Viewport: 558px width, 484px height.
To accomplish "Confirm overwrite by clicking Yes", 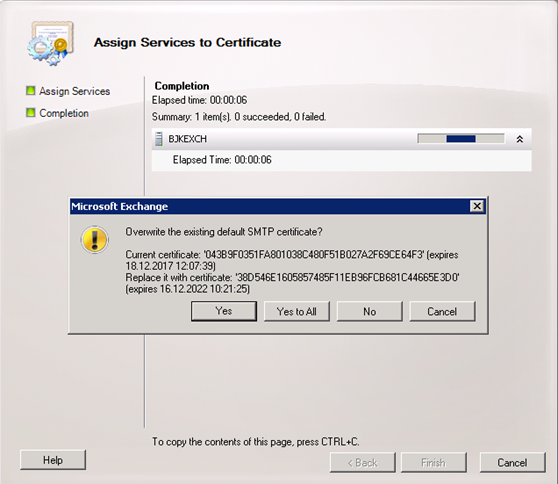I will 223,311.
